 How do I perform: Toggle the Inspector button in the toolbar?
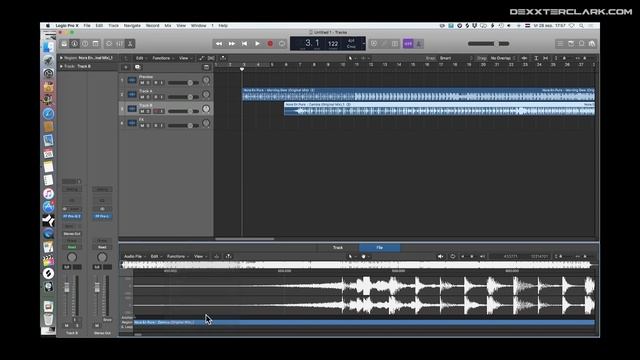point(74,44)
